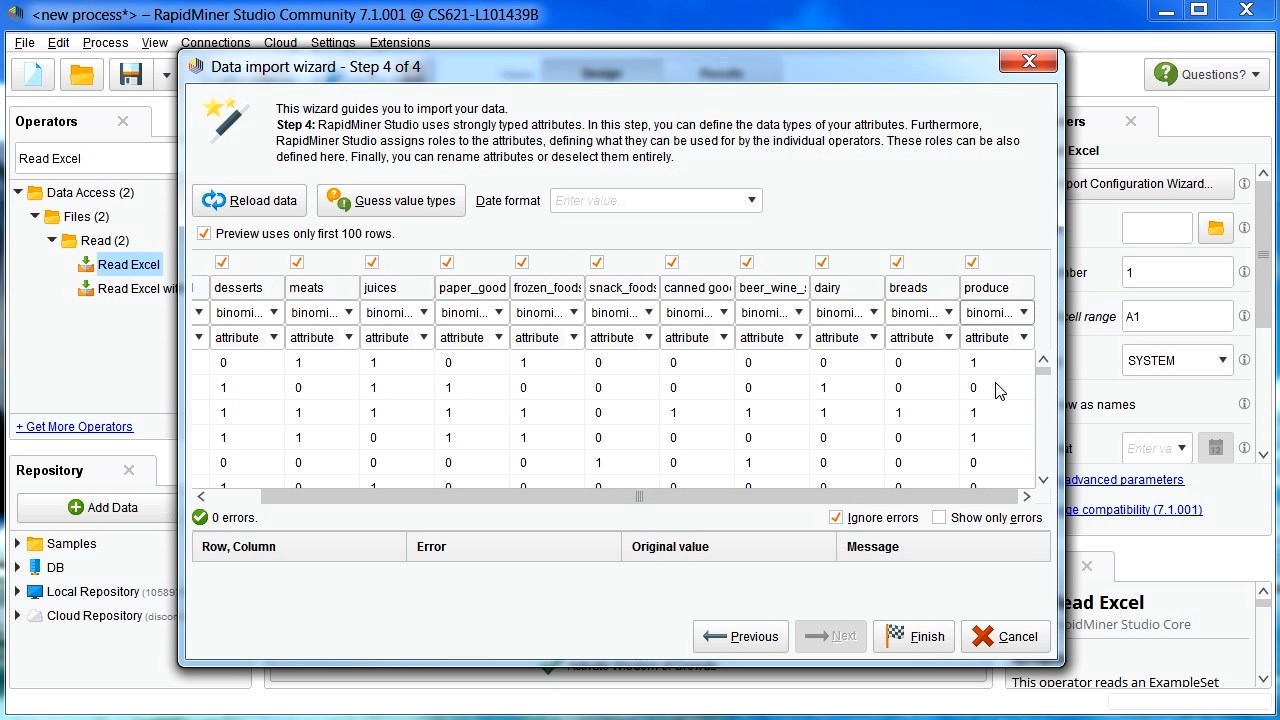Collapse the Data Access tree node
The height and width of the screenshot is (720, 1280).
(x=18, y=192)
